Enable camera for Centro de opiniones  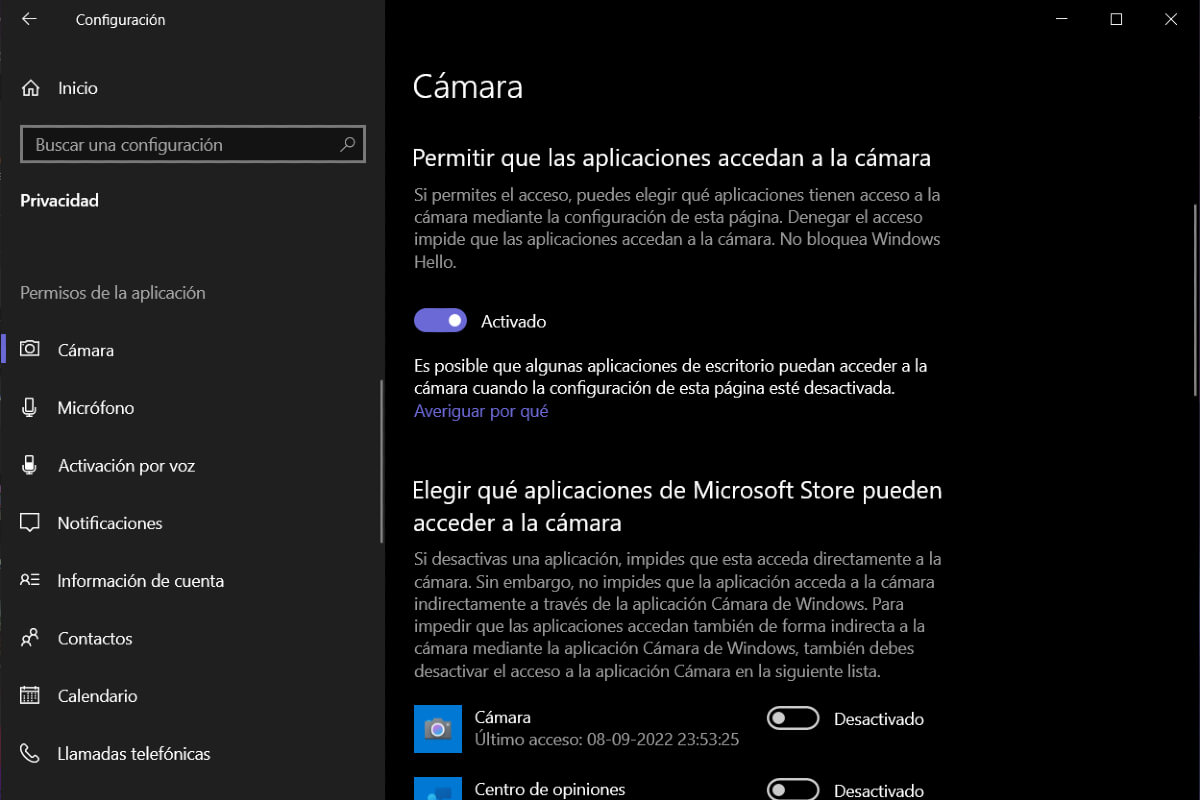793,790
